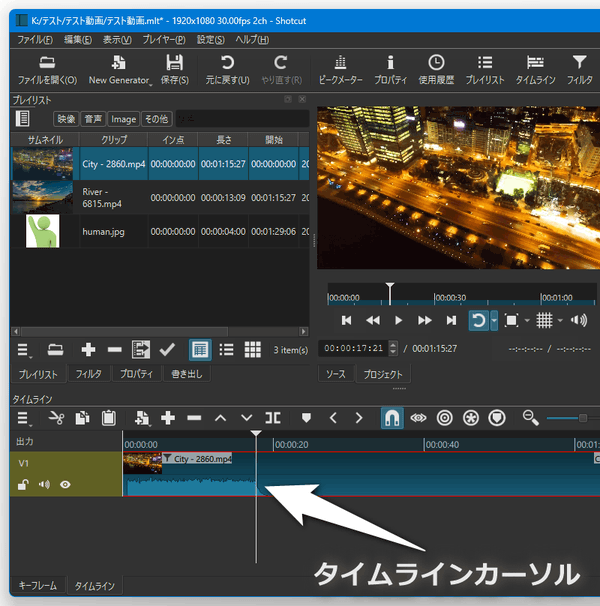This screenshot has width=600, height=606.
Task: Expand the loop options dropdown arrow
Action: pyautogui.click(x=494, y=320)
